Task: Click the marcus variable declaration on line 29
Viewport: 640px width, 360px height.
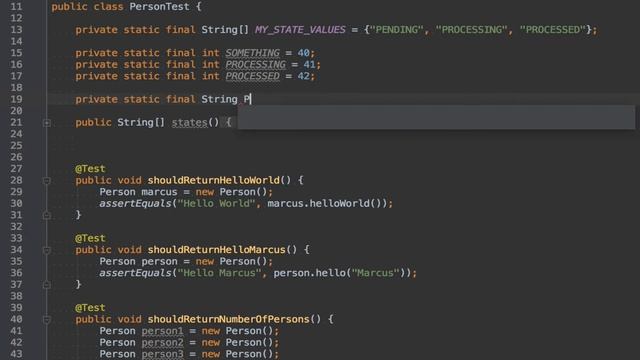Action: [x=159, y=192]
